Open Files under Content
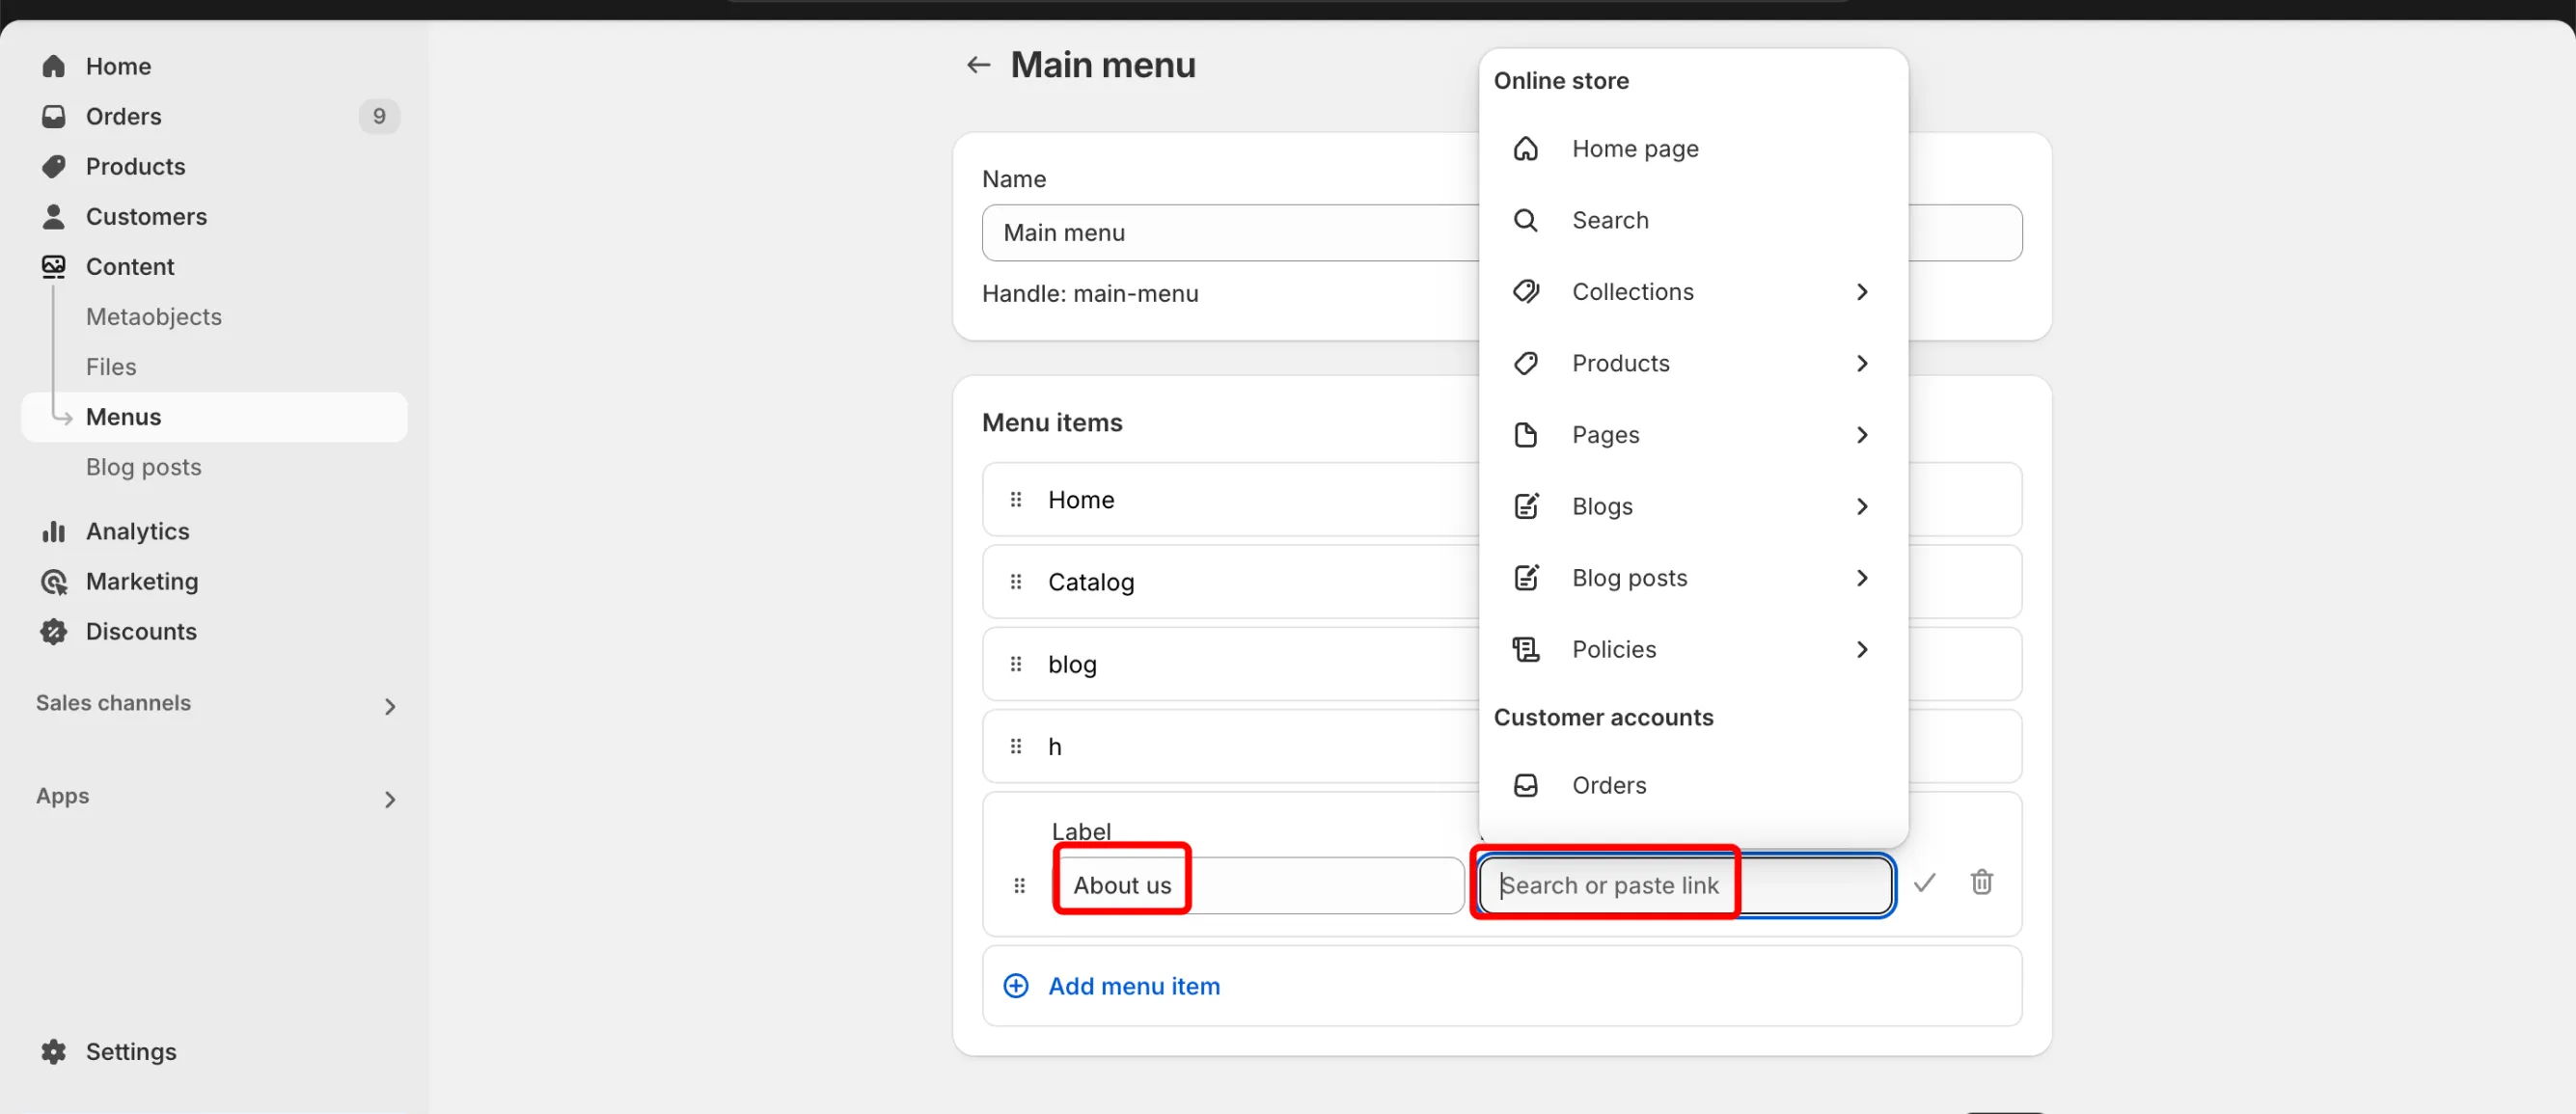 click(110, 366)
